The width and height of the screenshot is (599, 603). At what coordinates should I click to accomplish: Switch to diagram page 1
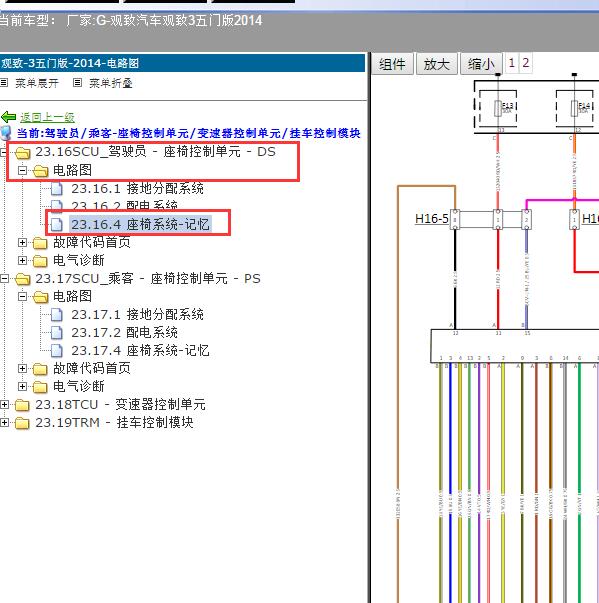(x=512, y=63)
